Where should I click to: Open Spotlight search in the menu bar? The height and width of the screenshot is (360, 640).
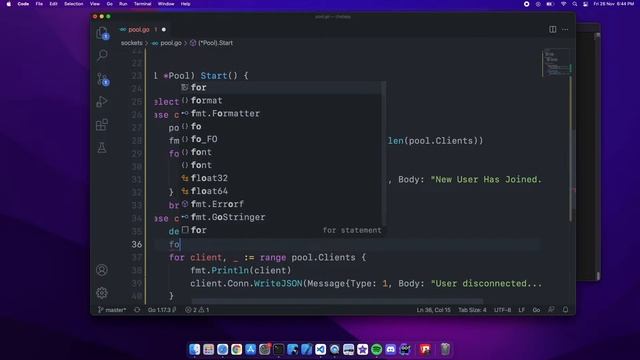575,4
